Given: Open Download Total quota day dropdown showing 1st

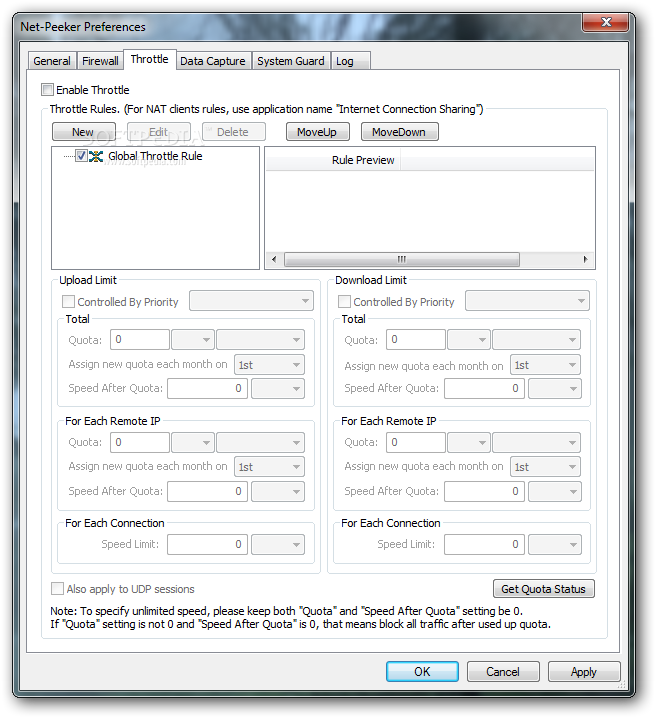Looking at the screenshot, I should pyautogui.click(x=546, y=365).
